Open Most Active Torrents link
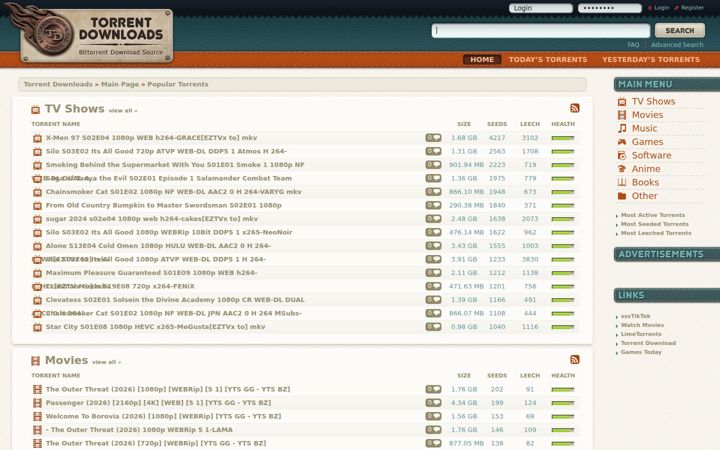 point(652,215)
